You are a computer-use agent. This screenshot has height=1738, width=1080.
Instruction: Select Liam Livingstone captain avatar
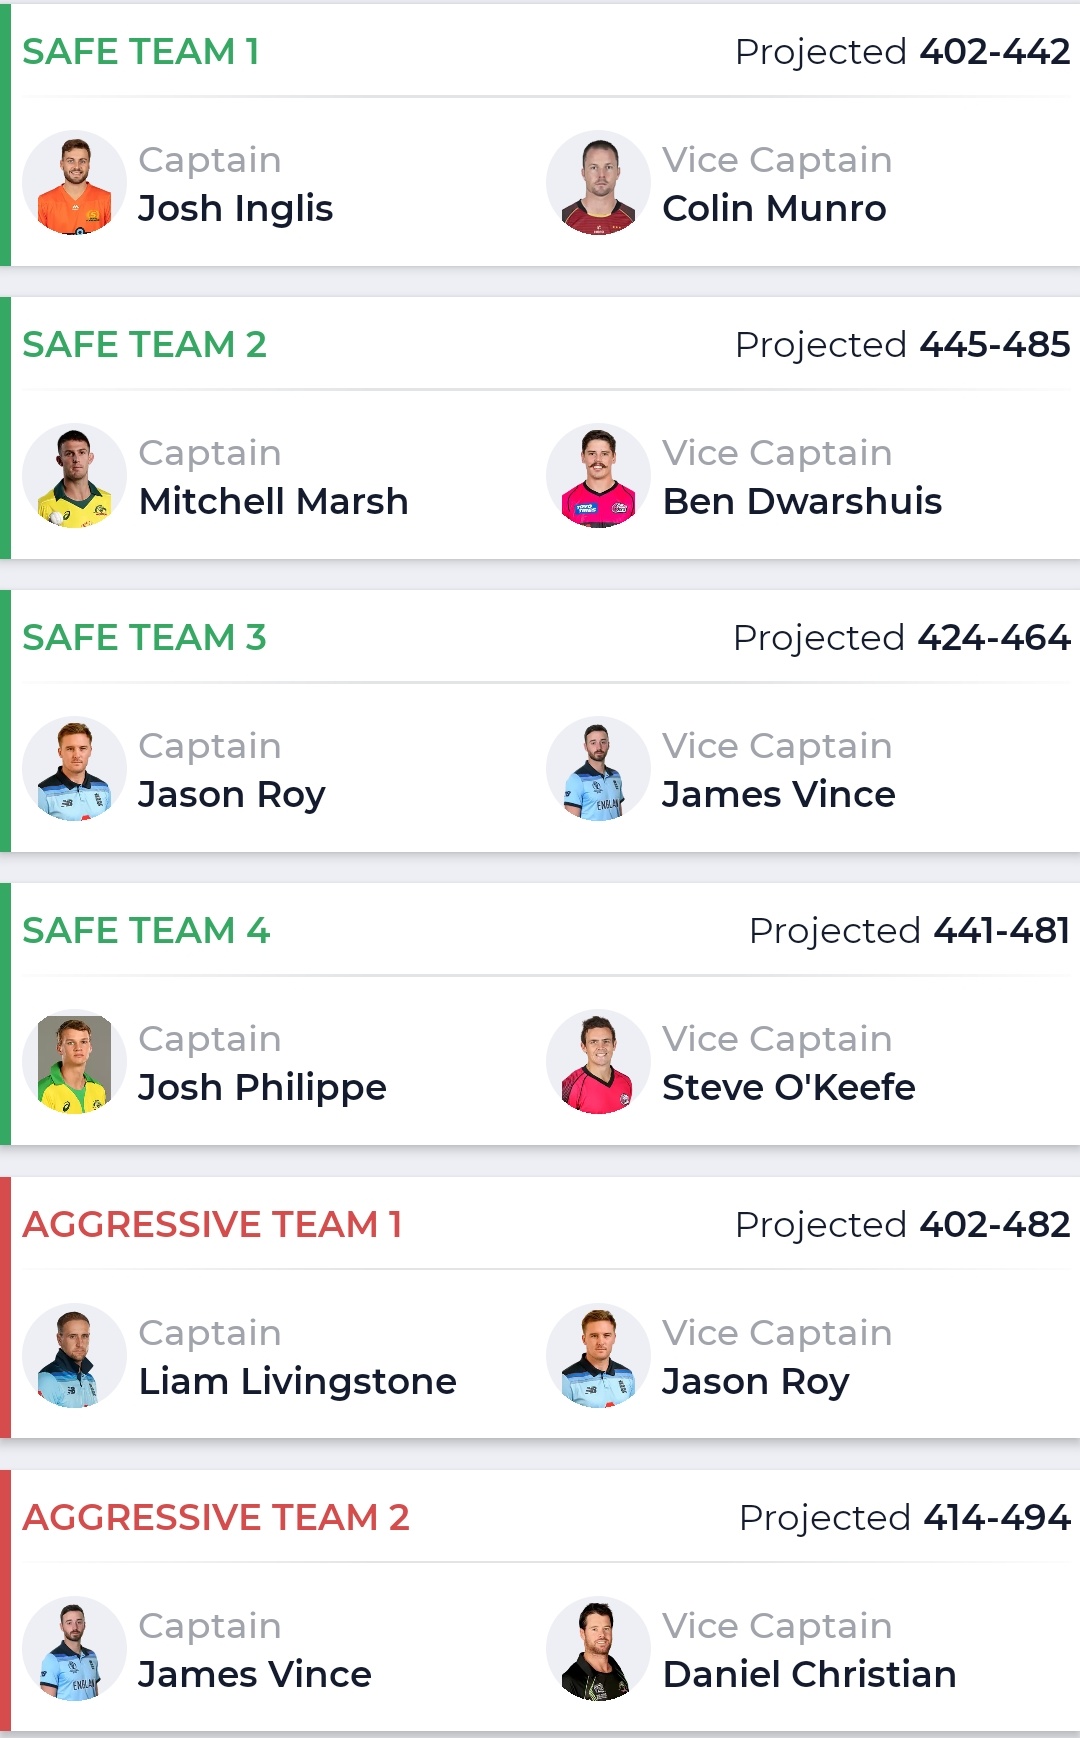pos(74,1355)
